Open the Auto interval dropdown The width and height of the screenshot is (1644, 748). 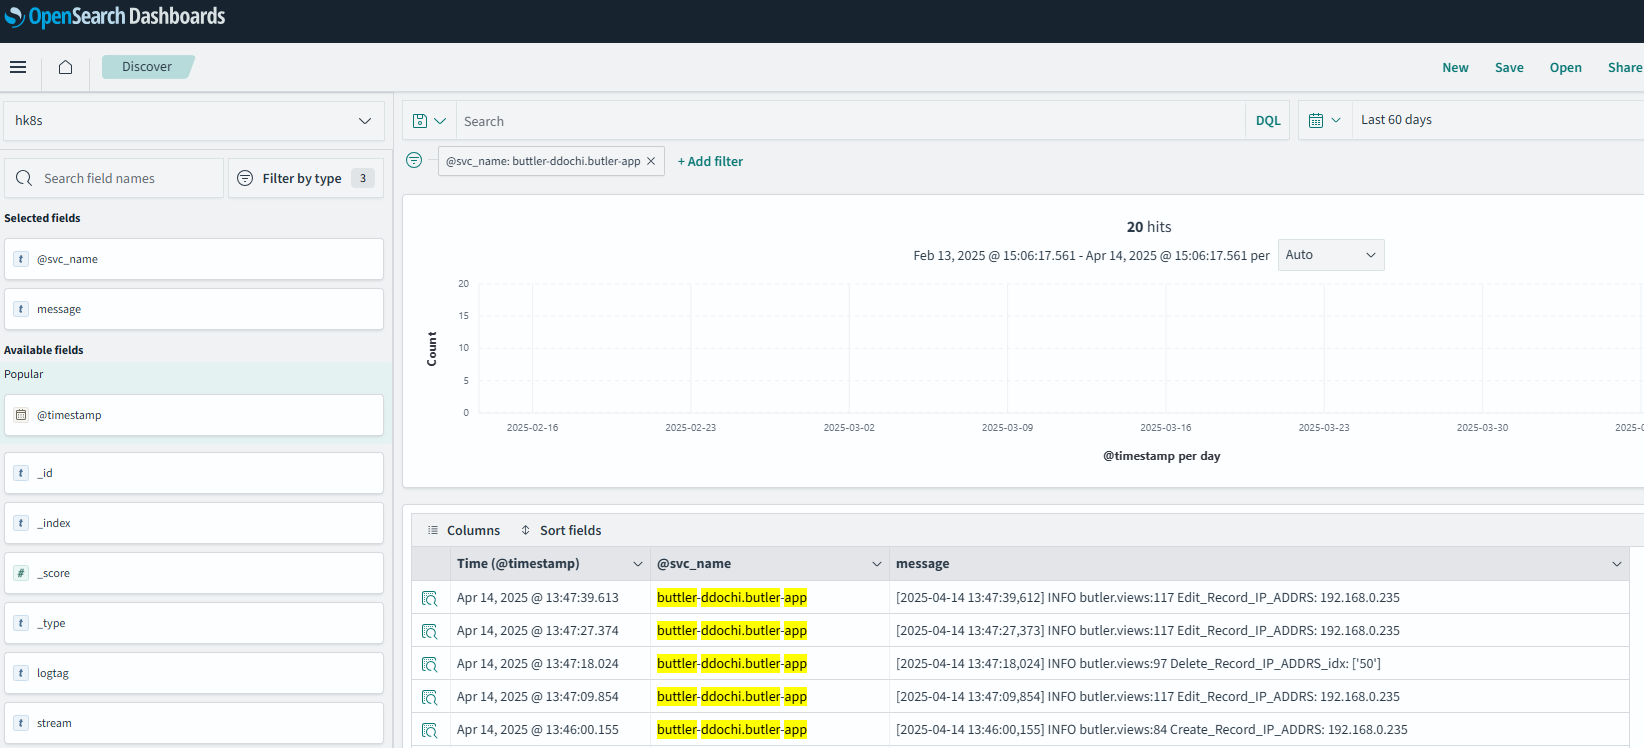click(x=1330, y=255)
